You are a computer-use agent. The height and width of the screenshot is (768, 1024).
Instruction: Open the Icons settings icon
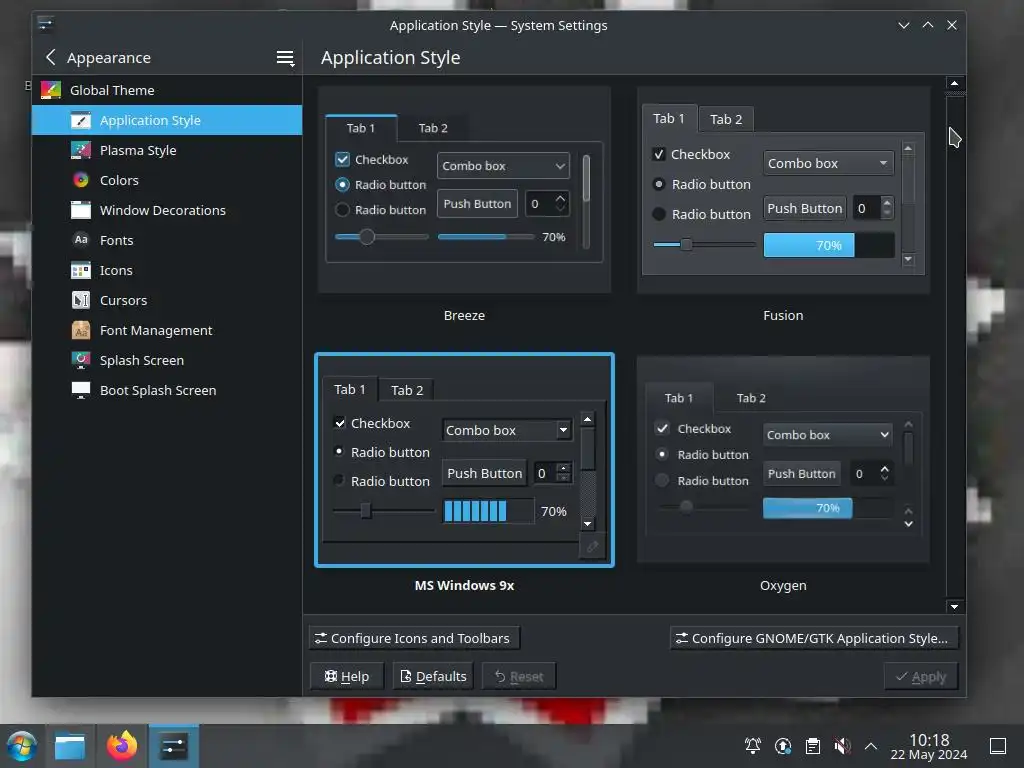(81, 270)
